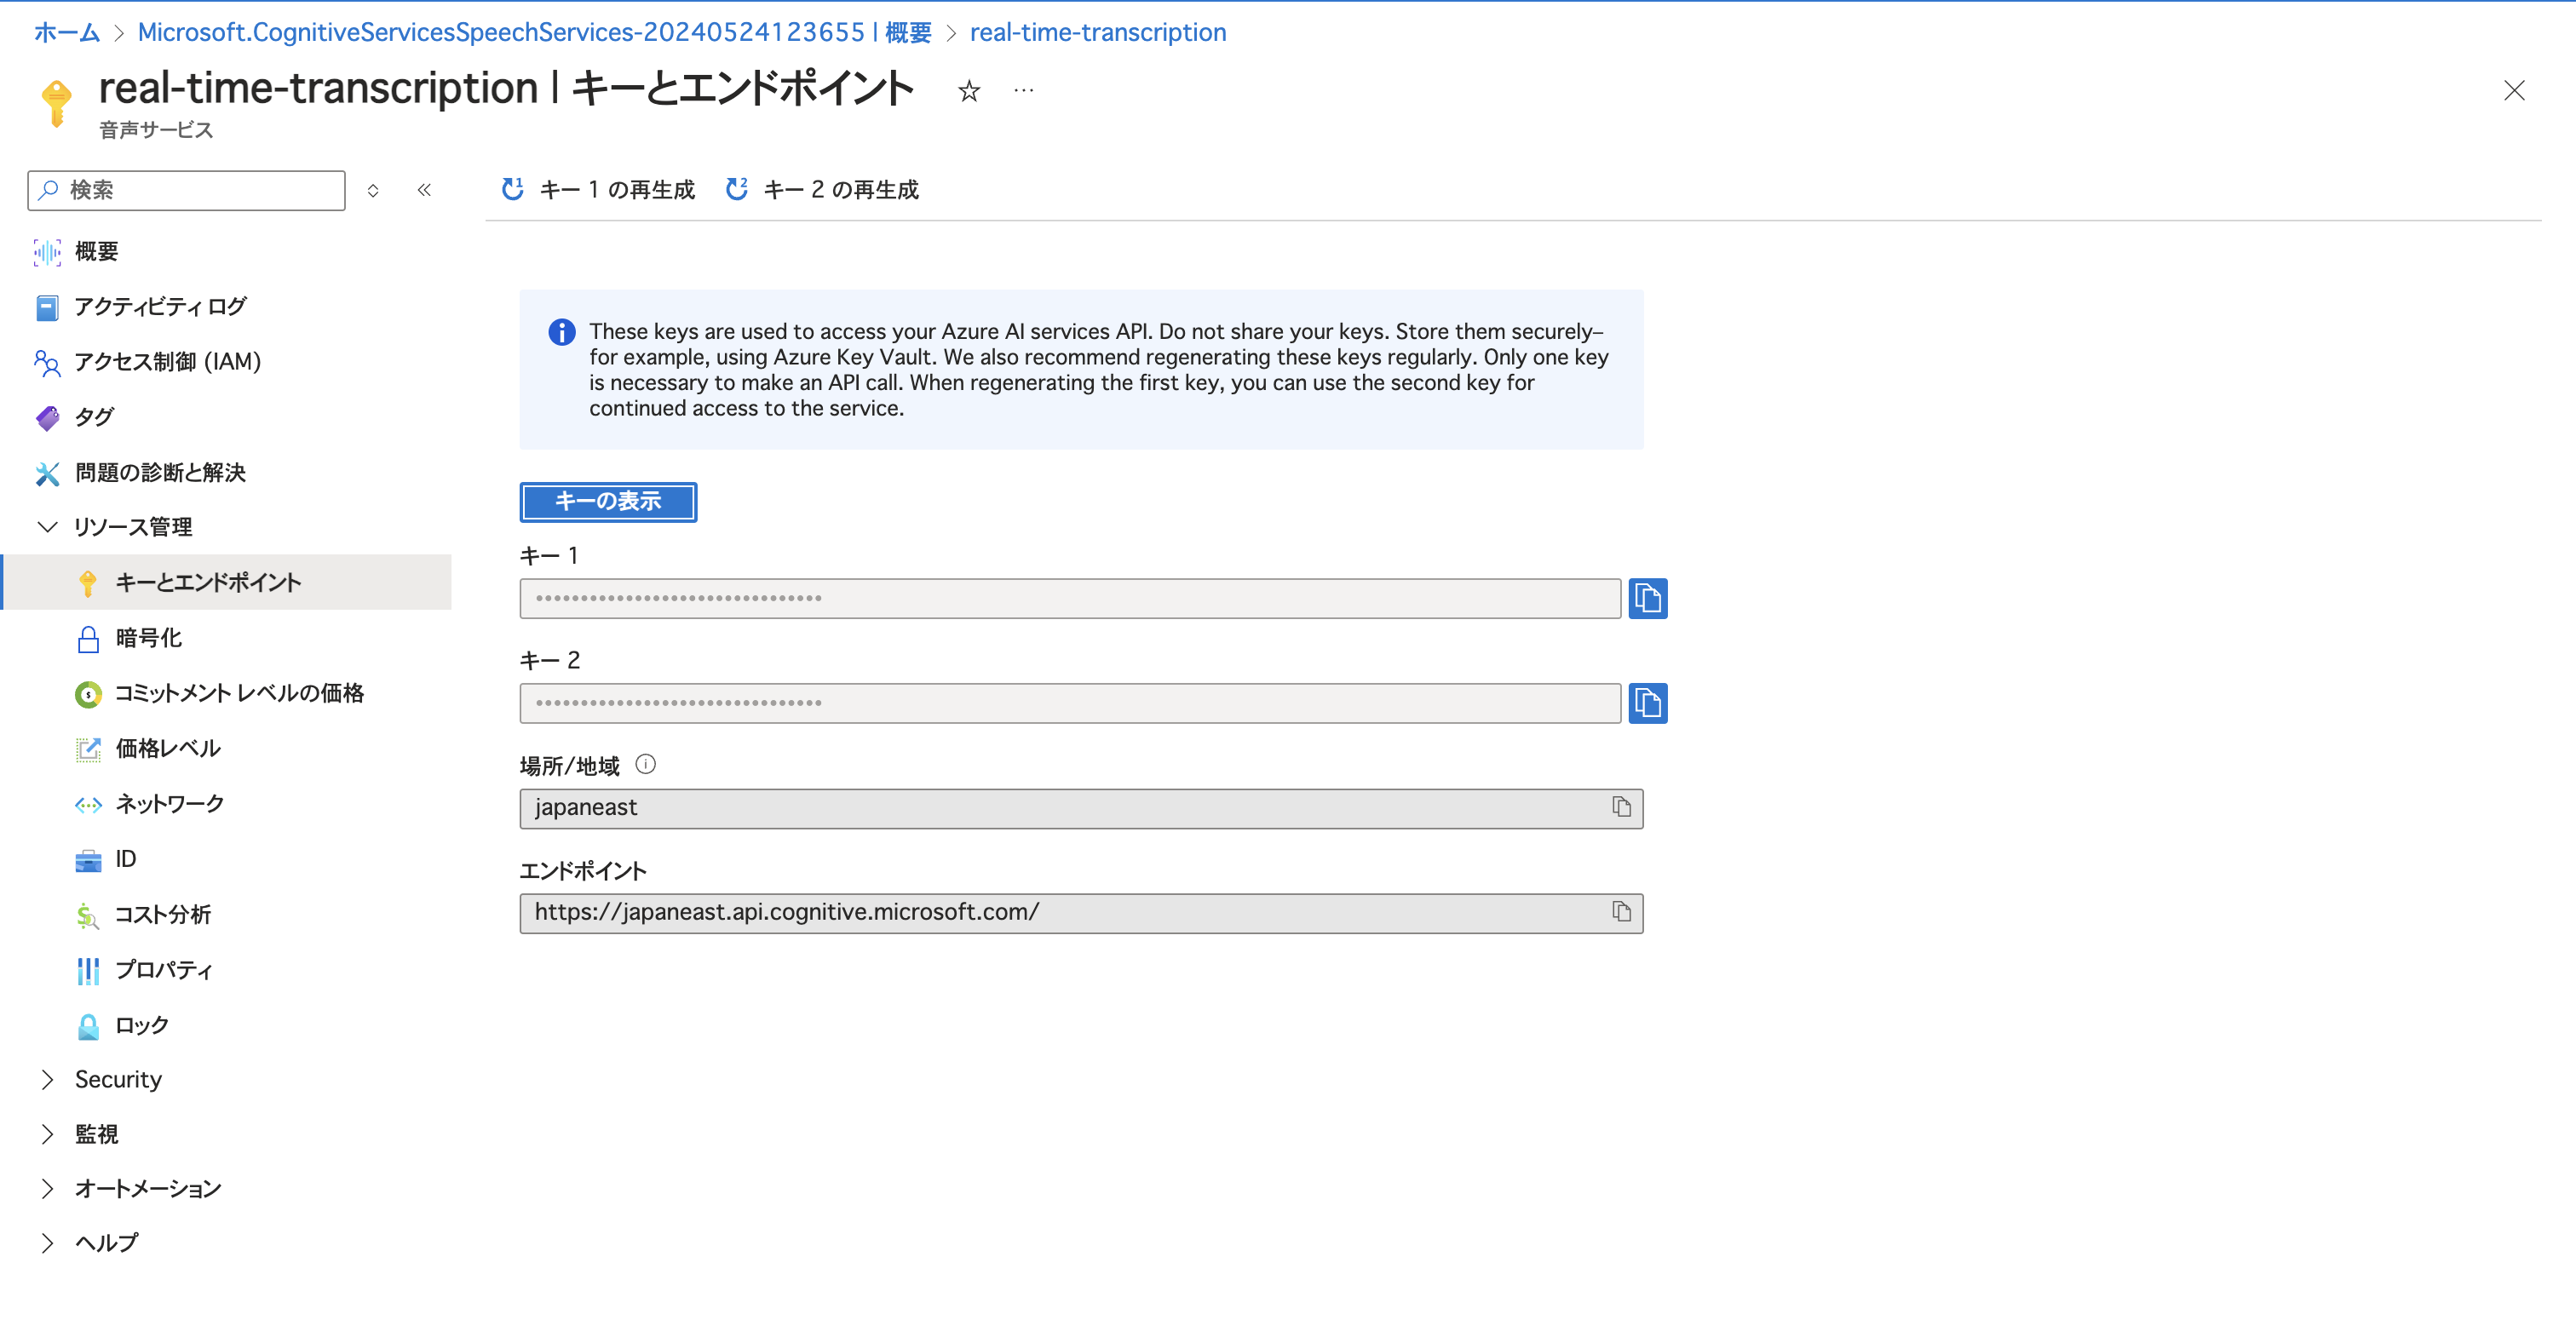Go to ホーム breadcrumb link
This screenshot has height=1337, width=2576.
click(x=67, y=32)
